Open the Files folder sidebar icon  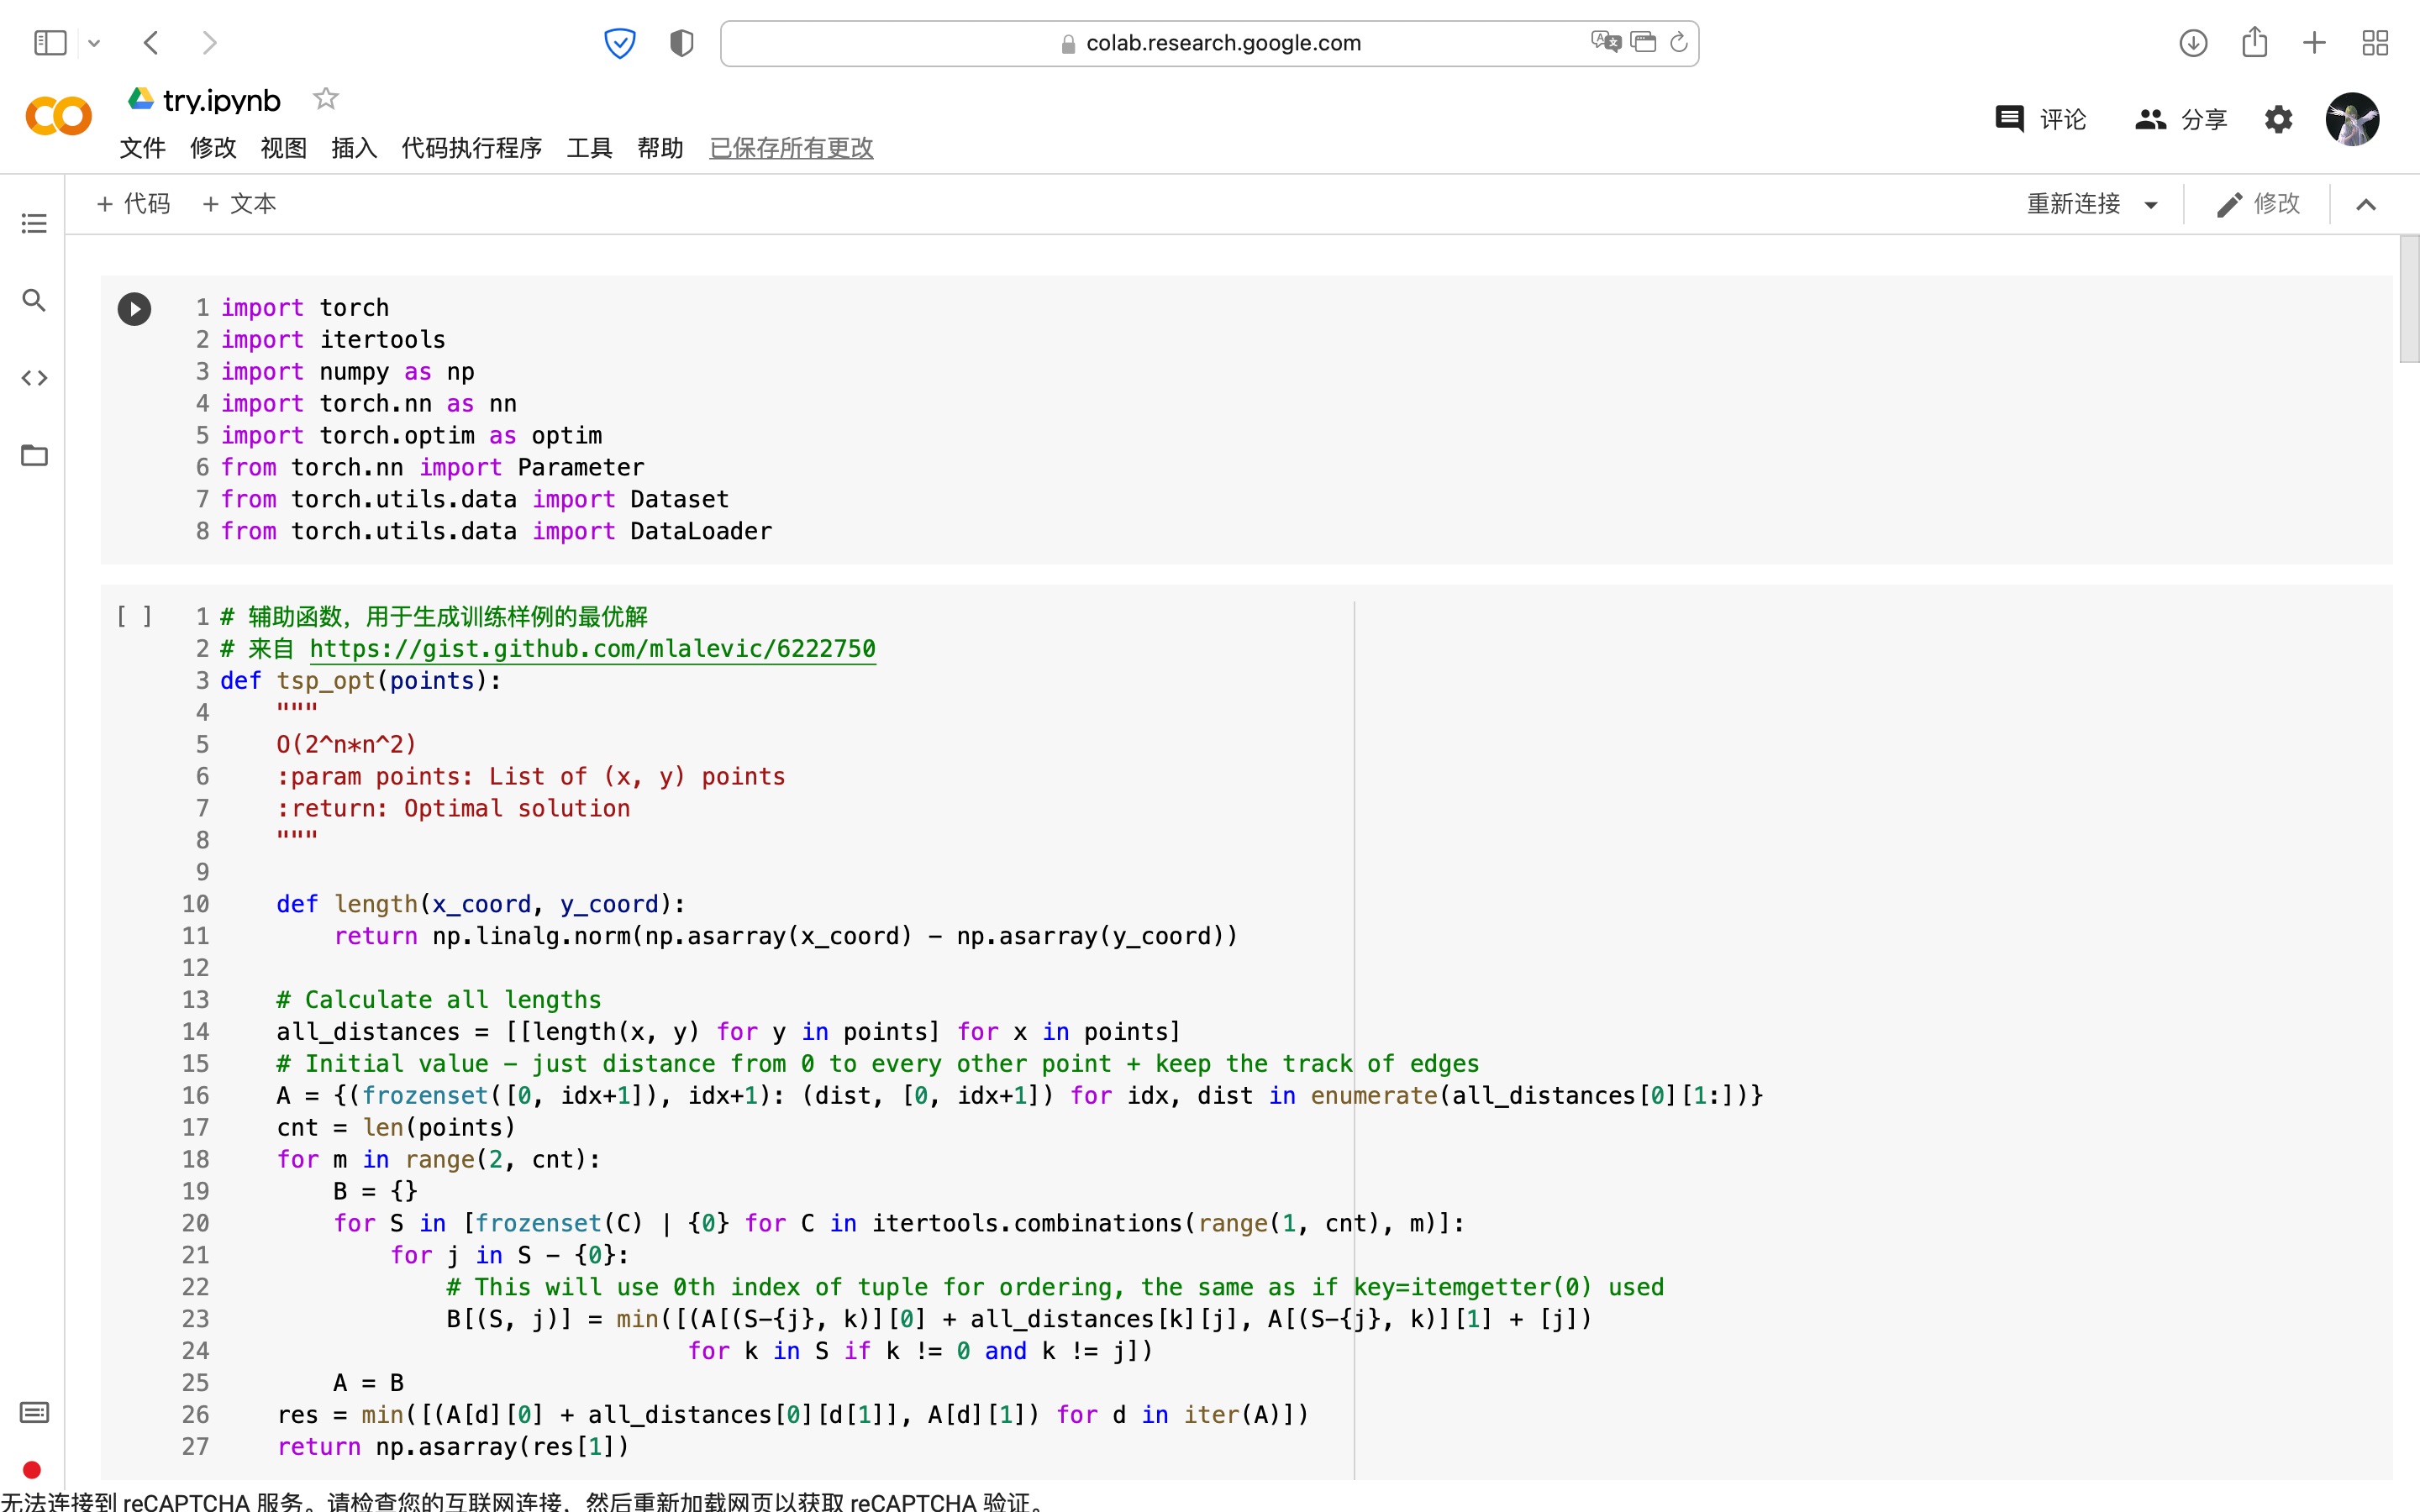pos(34,456)
